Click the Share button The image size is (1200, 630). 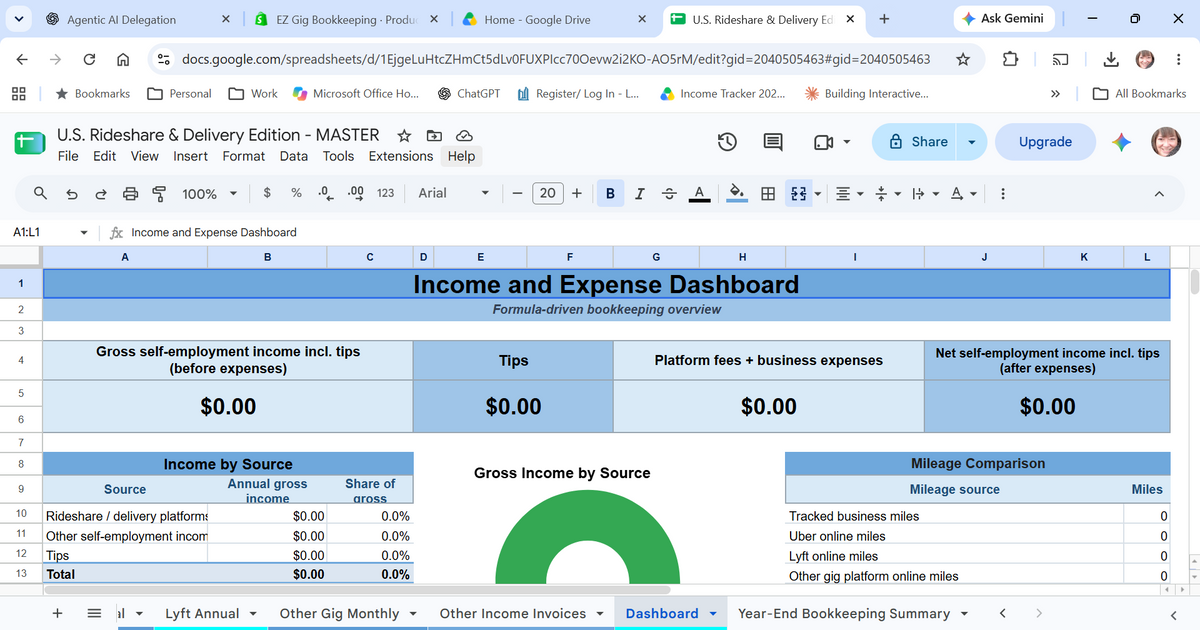pos(916,142)
